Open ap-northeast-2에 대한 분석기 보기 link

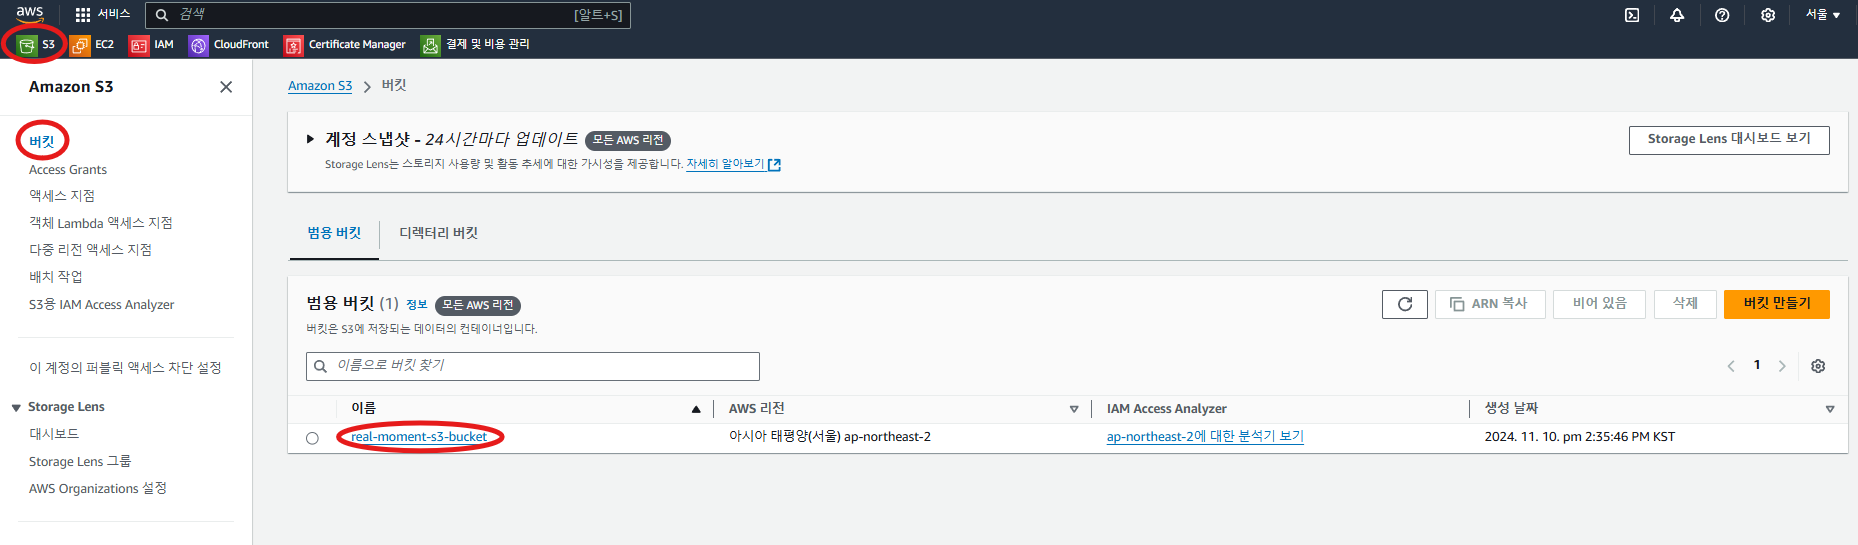(x=1205, y=437)
